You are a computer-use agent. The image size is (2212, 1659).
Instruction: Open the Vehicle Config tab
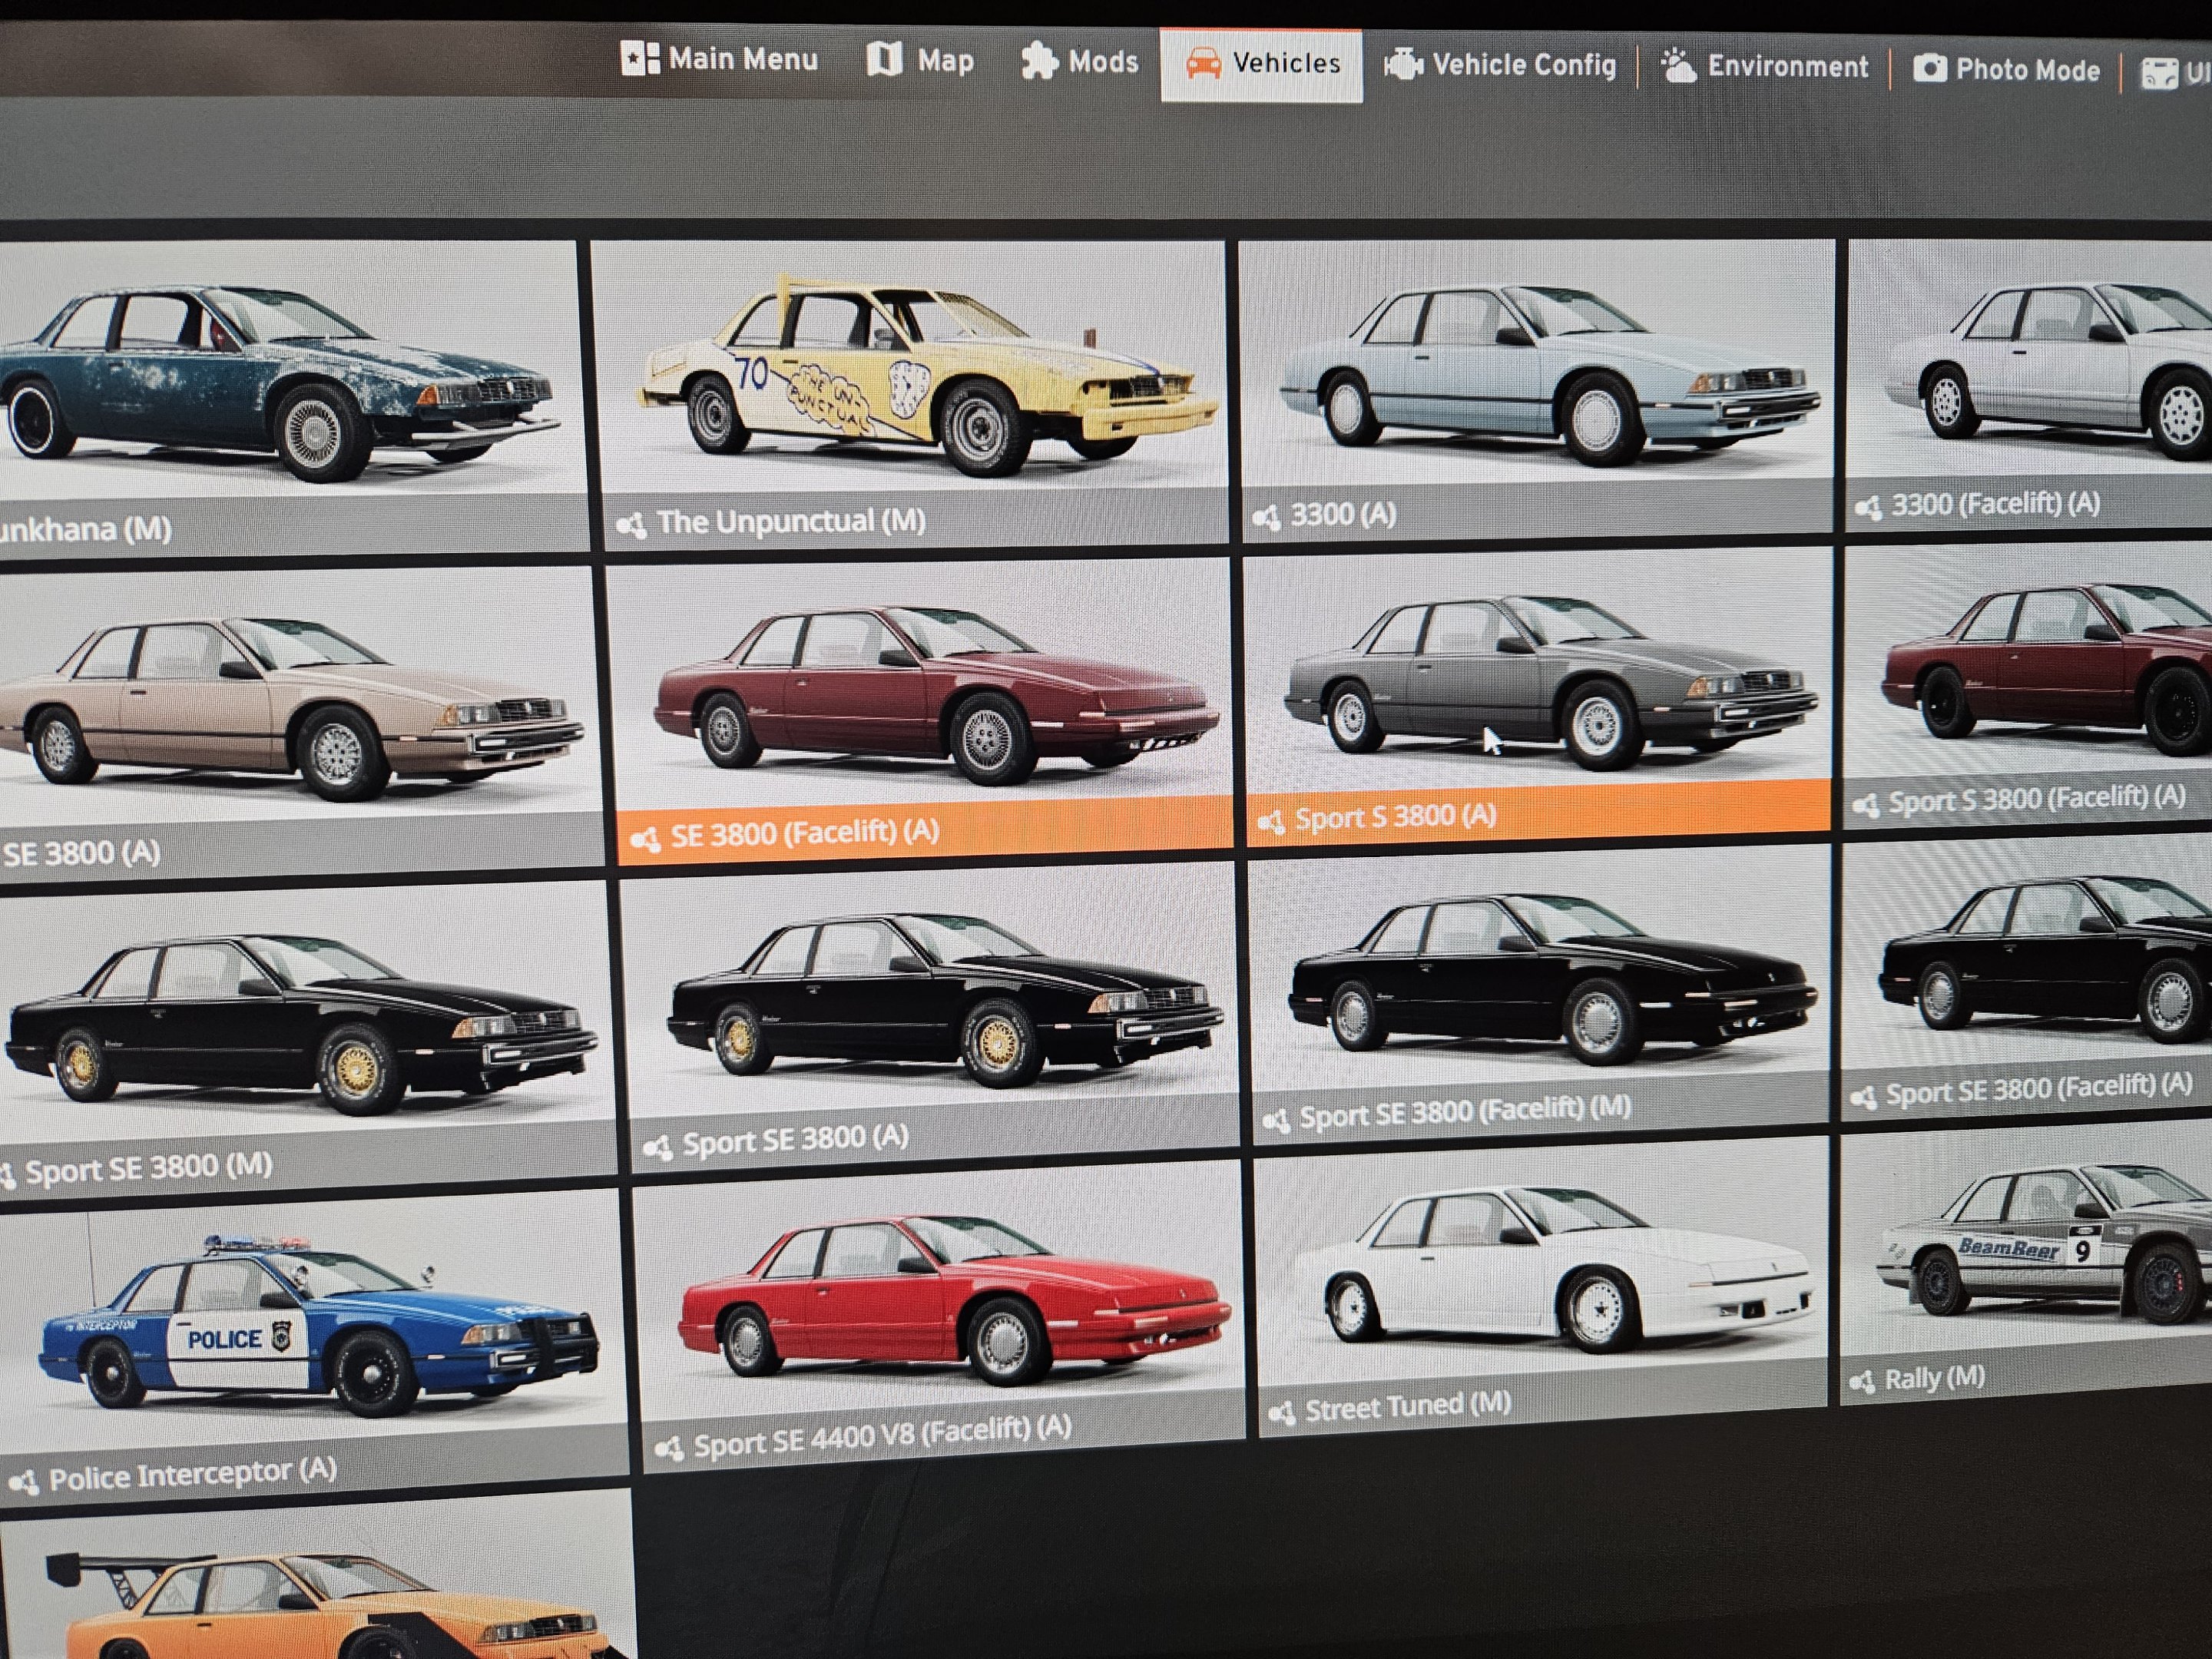1523,65
